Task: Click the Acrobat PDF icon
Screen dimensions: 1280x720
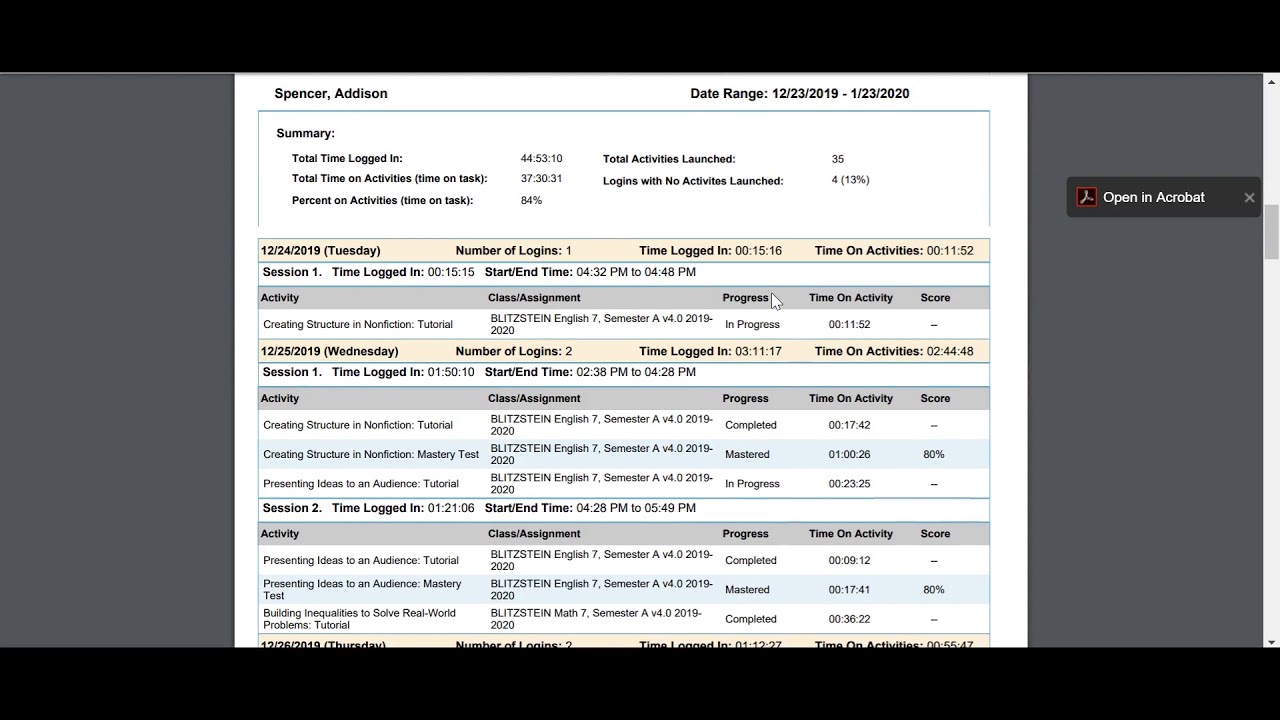Action: pyautogui.click(x=1086, y=197)
